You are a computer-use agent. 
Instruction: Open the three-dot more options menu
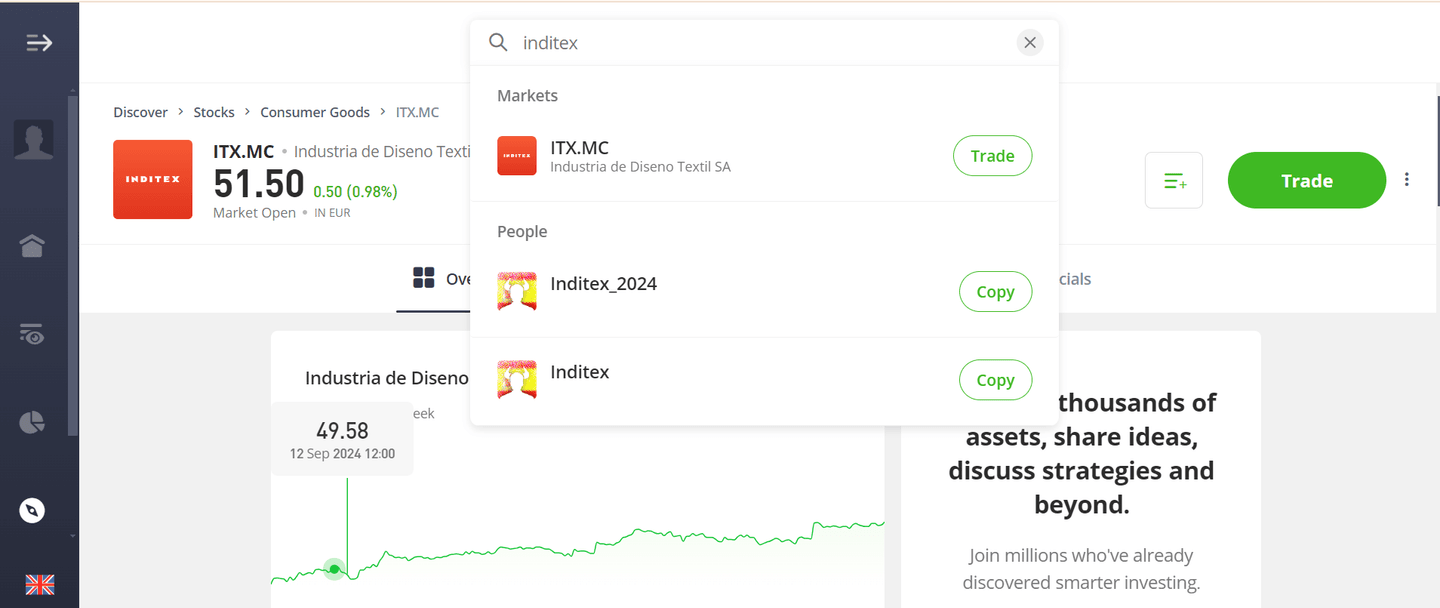point(1407,180)
